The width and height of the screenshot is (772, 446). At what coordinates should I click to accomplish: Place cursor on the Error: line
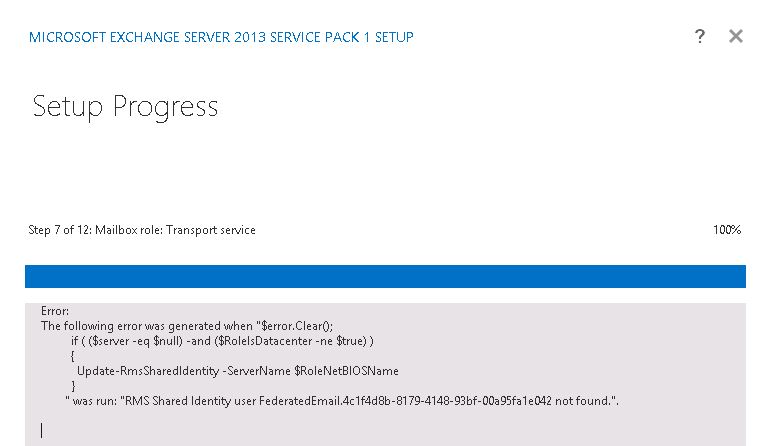[x=55, y=311]
